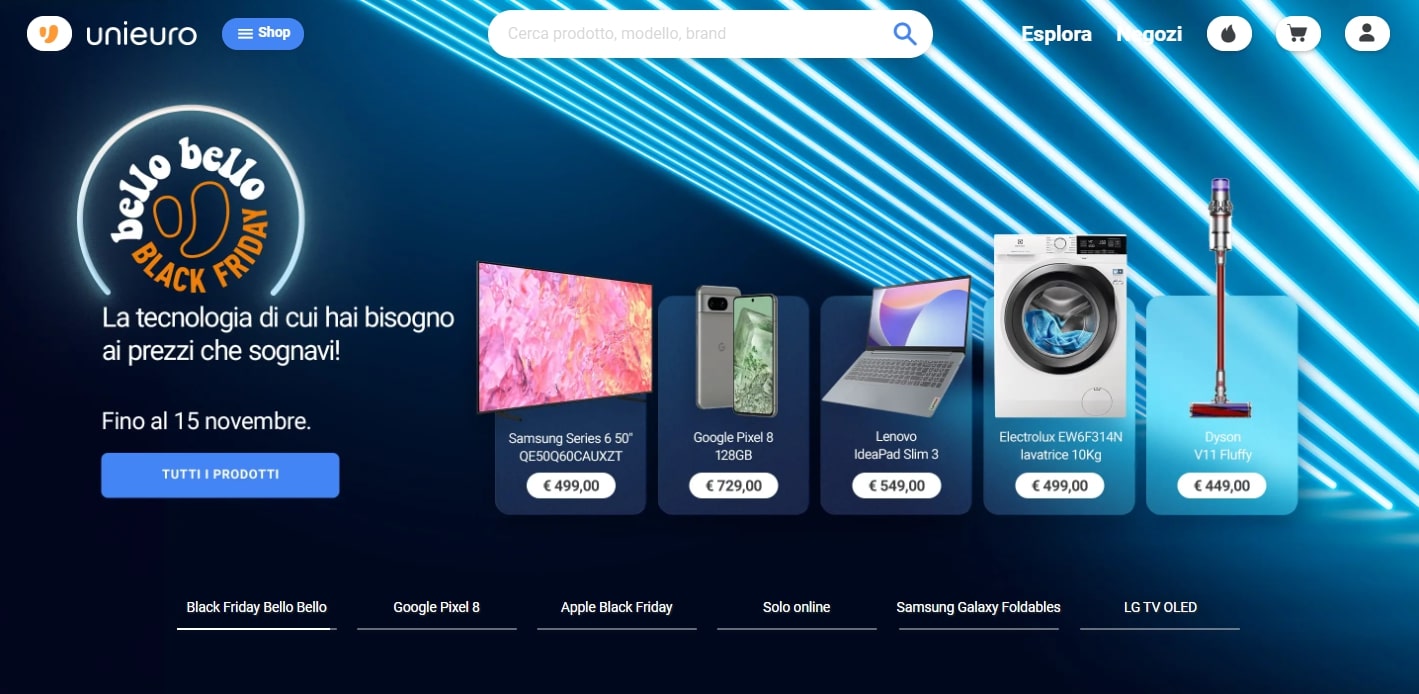Open the user account icon
This screenshot has height=694, width=1419.
(1367, 34)
